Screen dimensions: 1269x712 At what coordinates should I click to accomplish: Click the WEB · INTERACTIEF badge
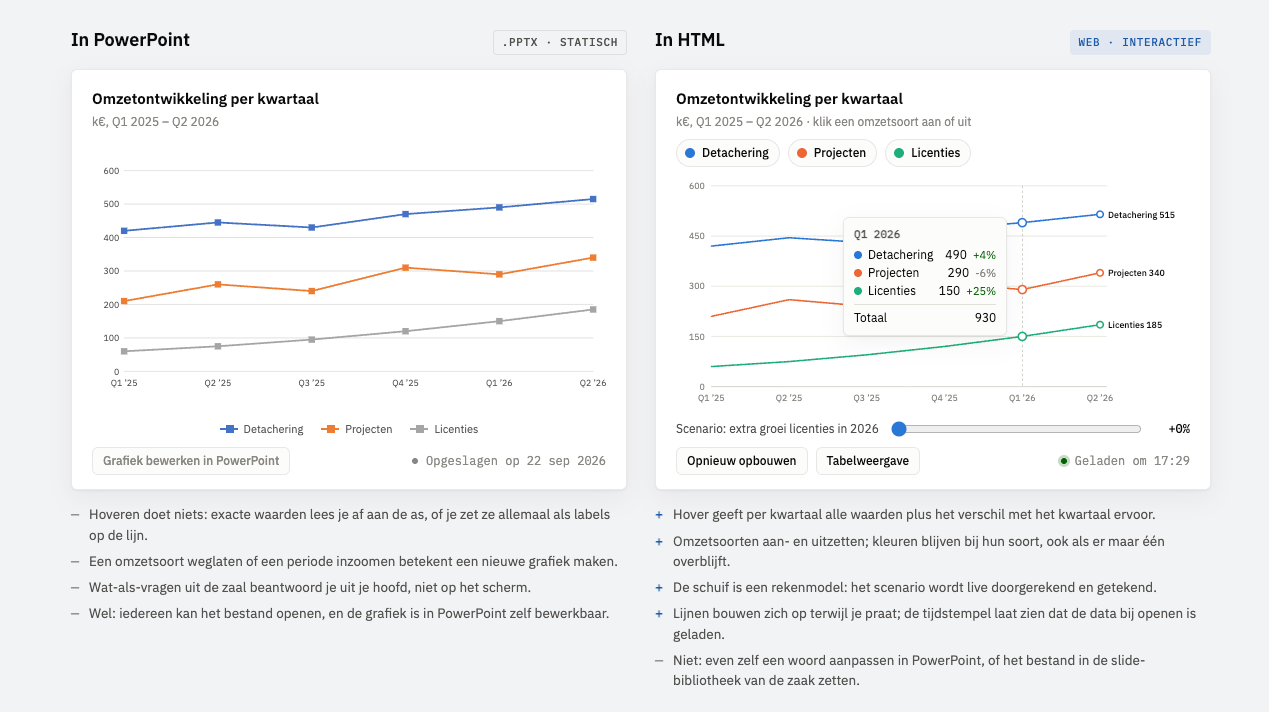point(1140,42)
